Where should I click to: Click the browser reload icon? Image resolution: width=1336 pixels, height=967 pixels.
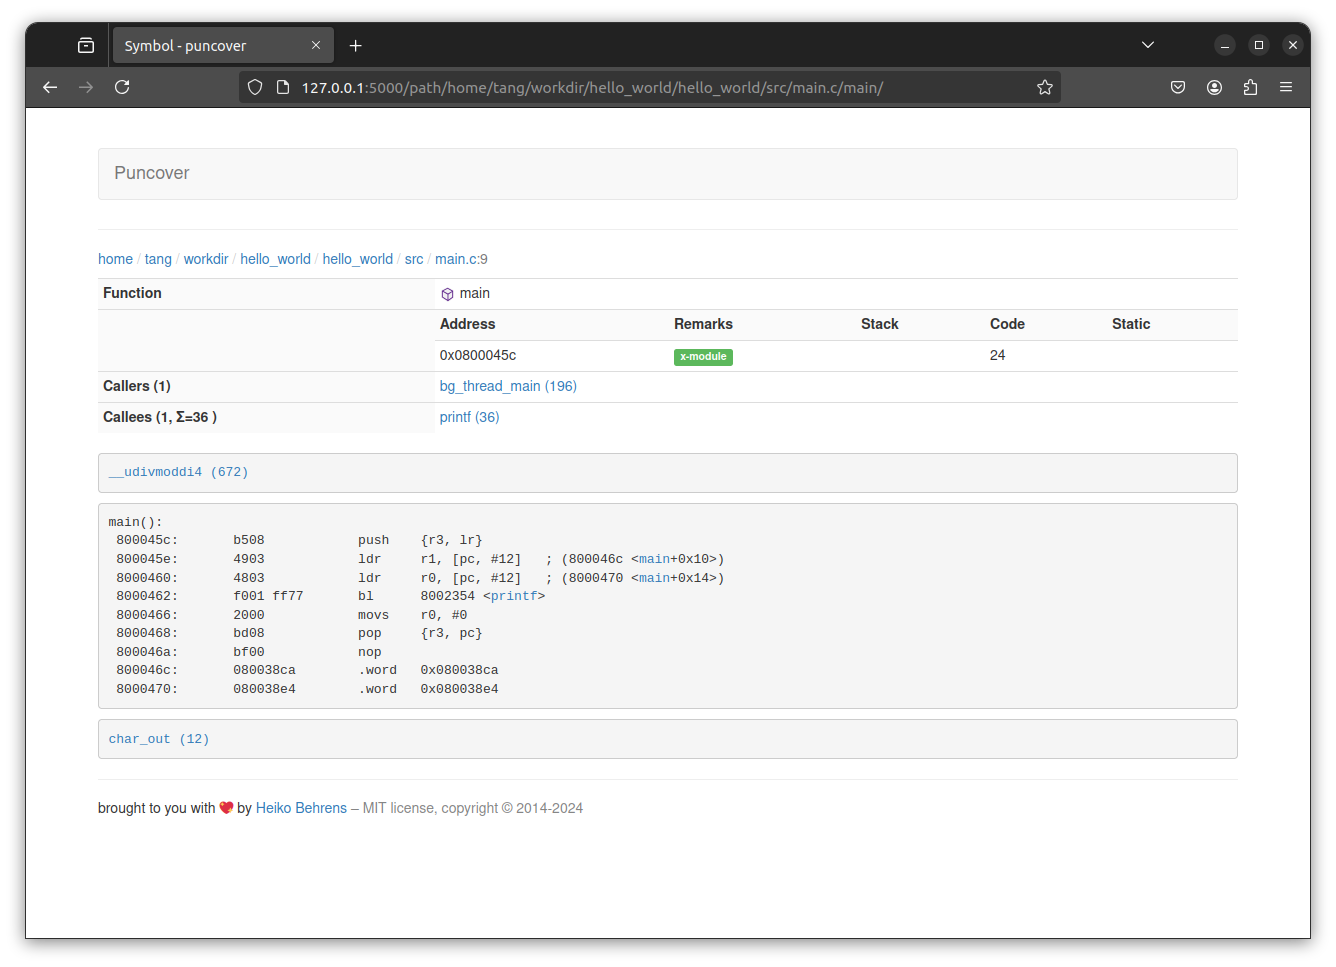coord(122,87)
